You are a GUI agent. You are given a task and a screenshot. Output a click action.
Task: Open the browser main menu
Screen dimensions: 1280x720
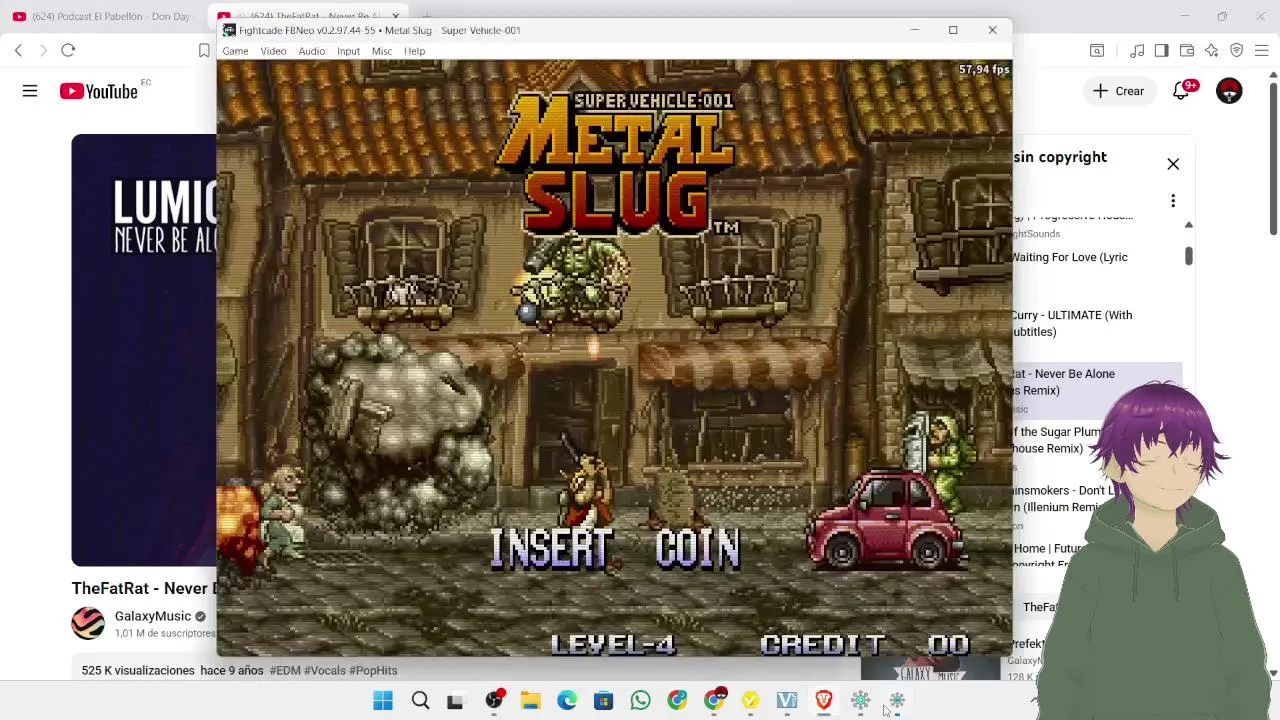pos(1262,50)
